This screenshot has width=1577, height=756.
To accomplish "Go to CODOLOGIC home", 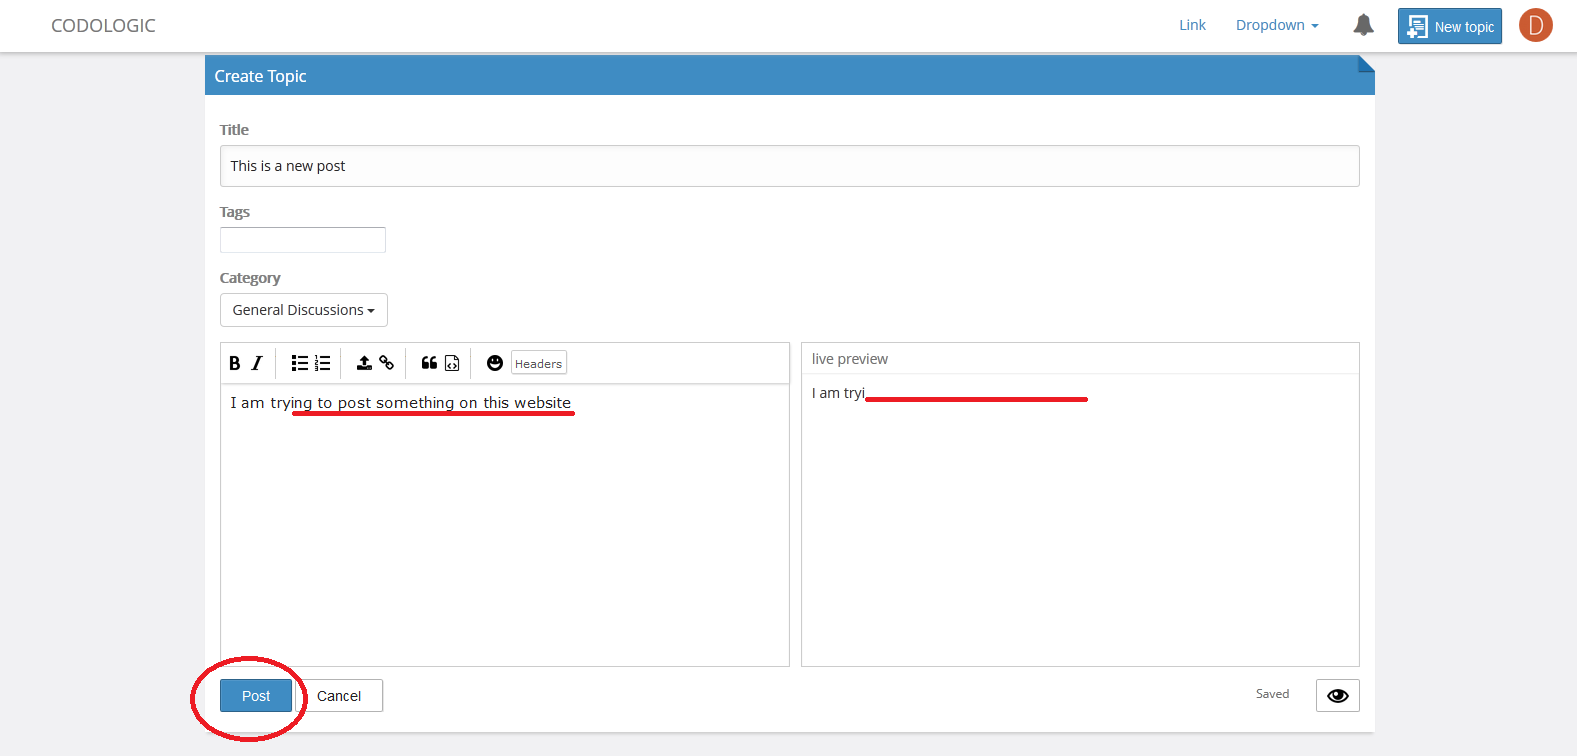I will click(x=103, y=25).
